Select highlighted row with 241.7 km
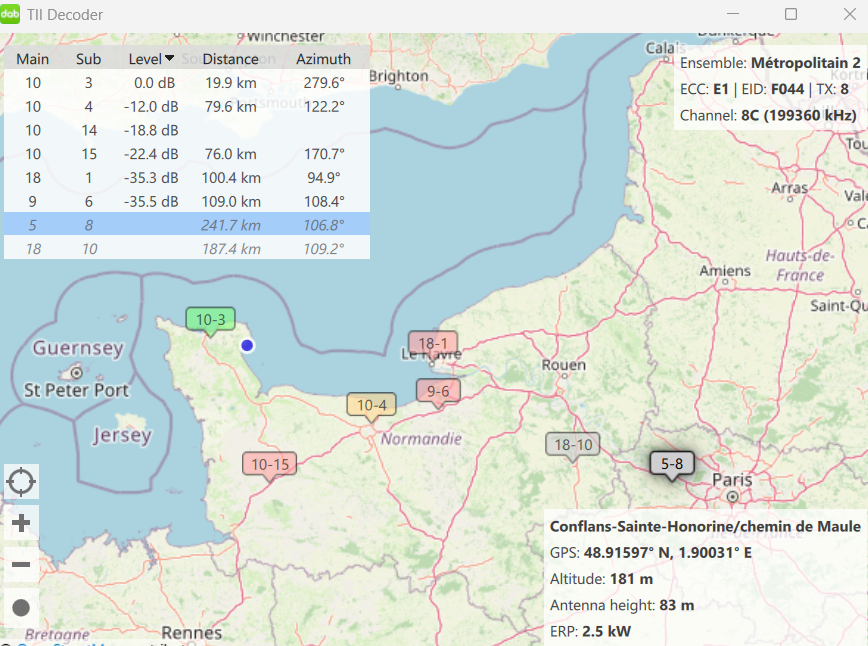Viewport: 868px width, 646px height. tap(187, 225)
